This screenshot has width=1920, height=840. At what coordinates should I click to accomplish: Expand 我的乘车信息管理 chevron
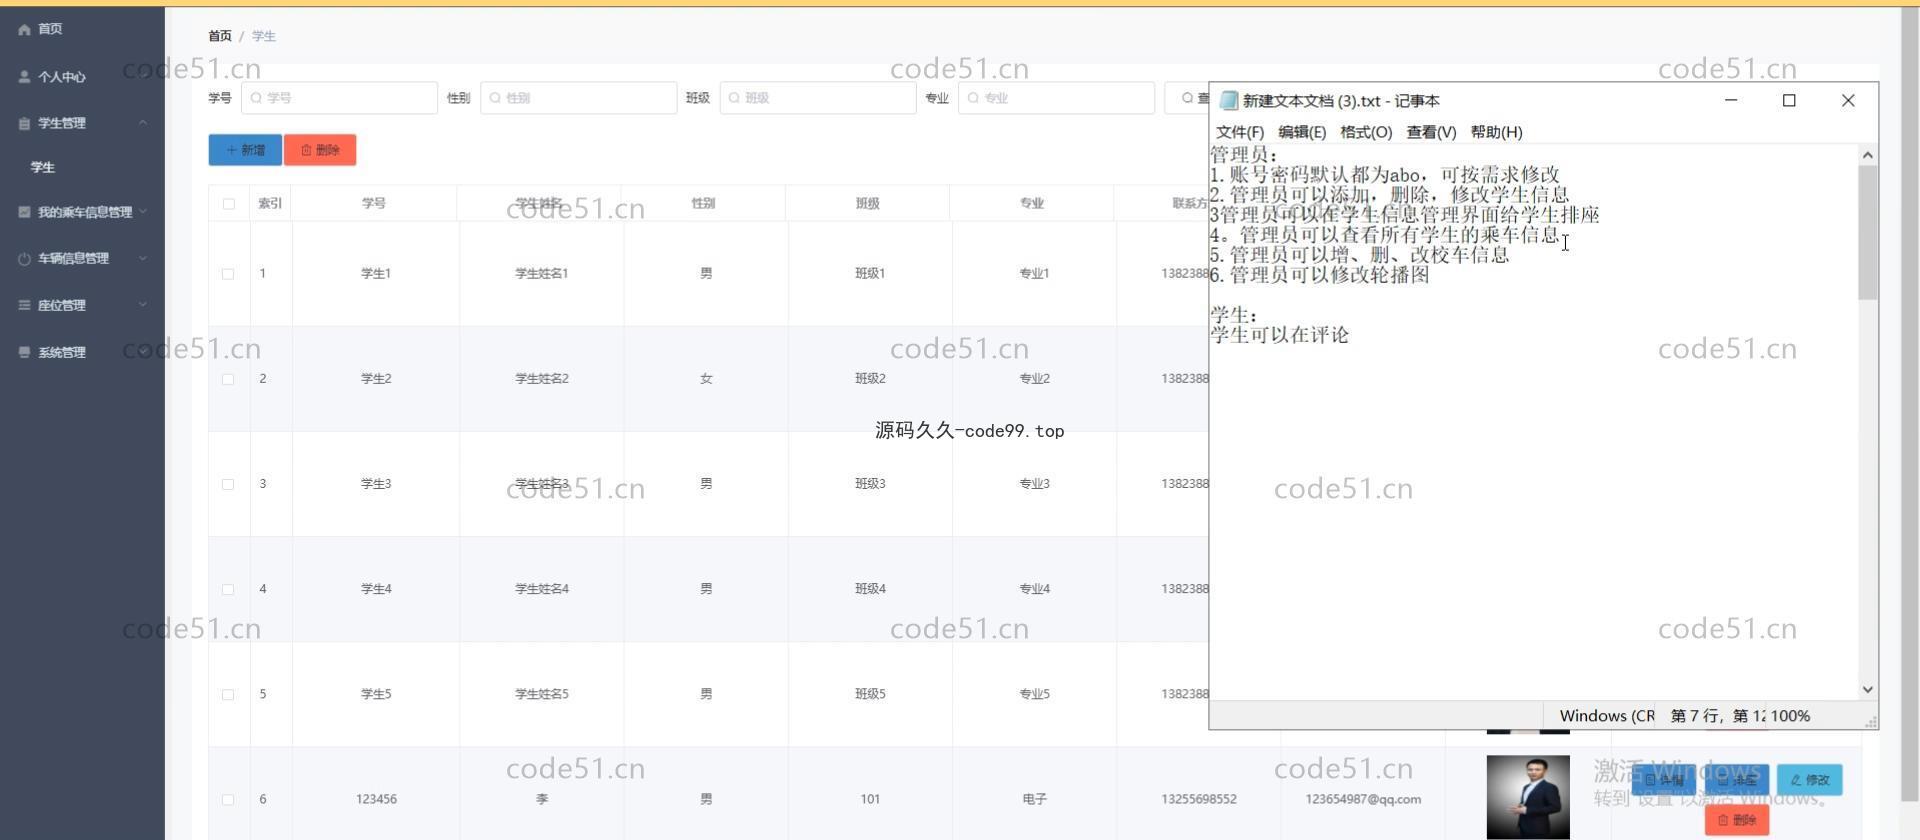(143, 212)
